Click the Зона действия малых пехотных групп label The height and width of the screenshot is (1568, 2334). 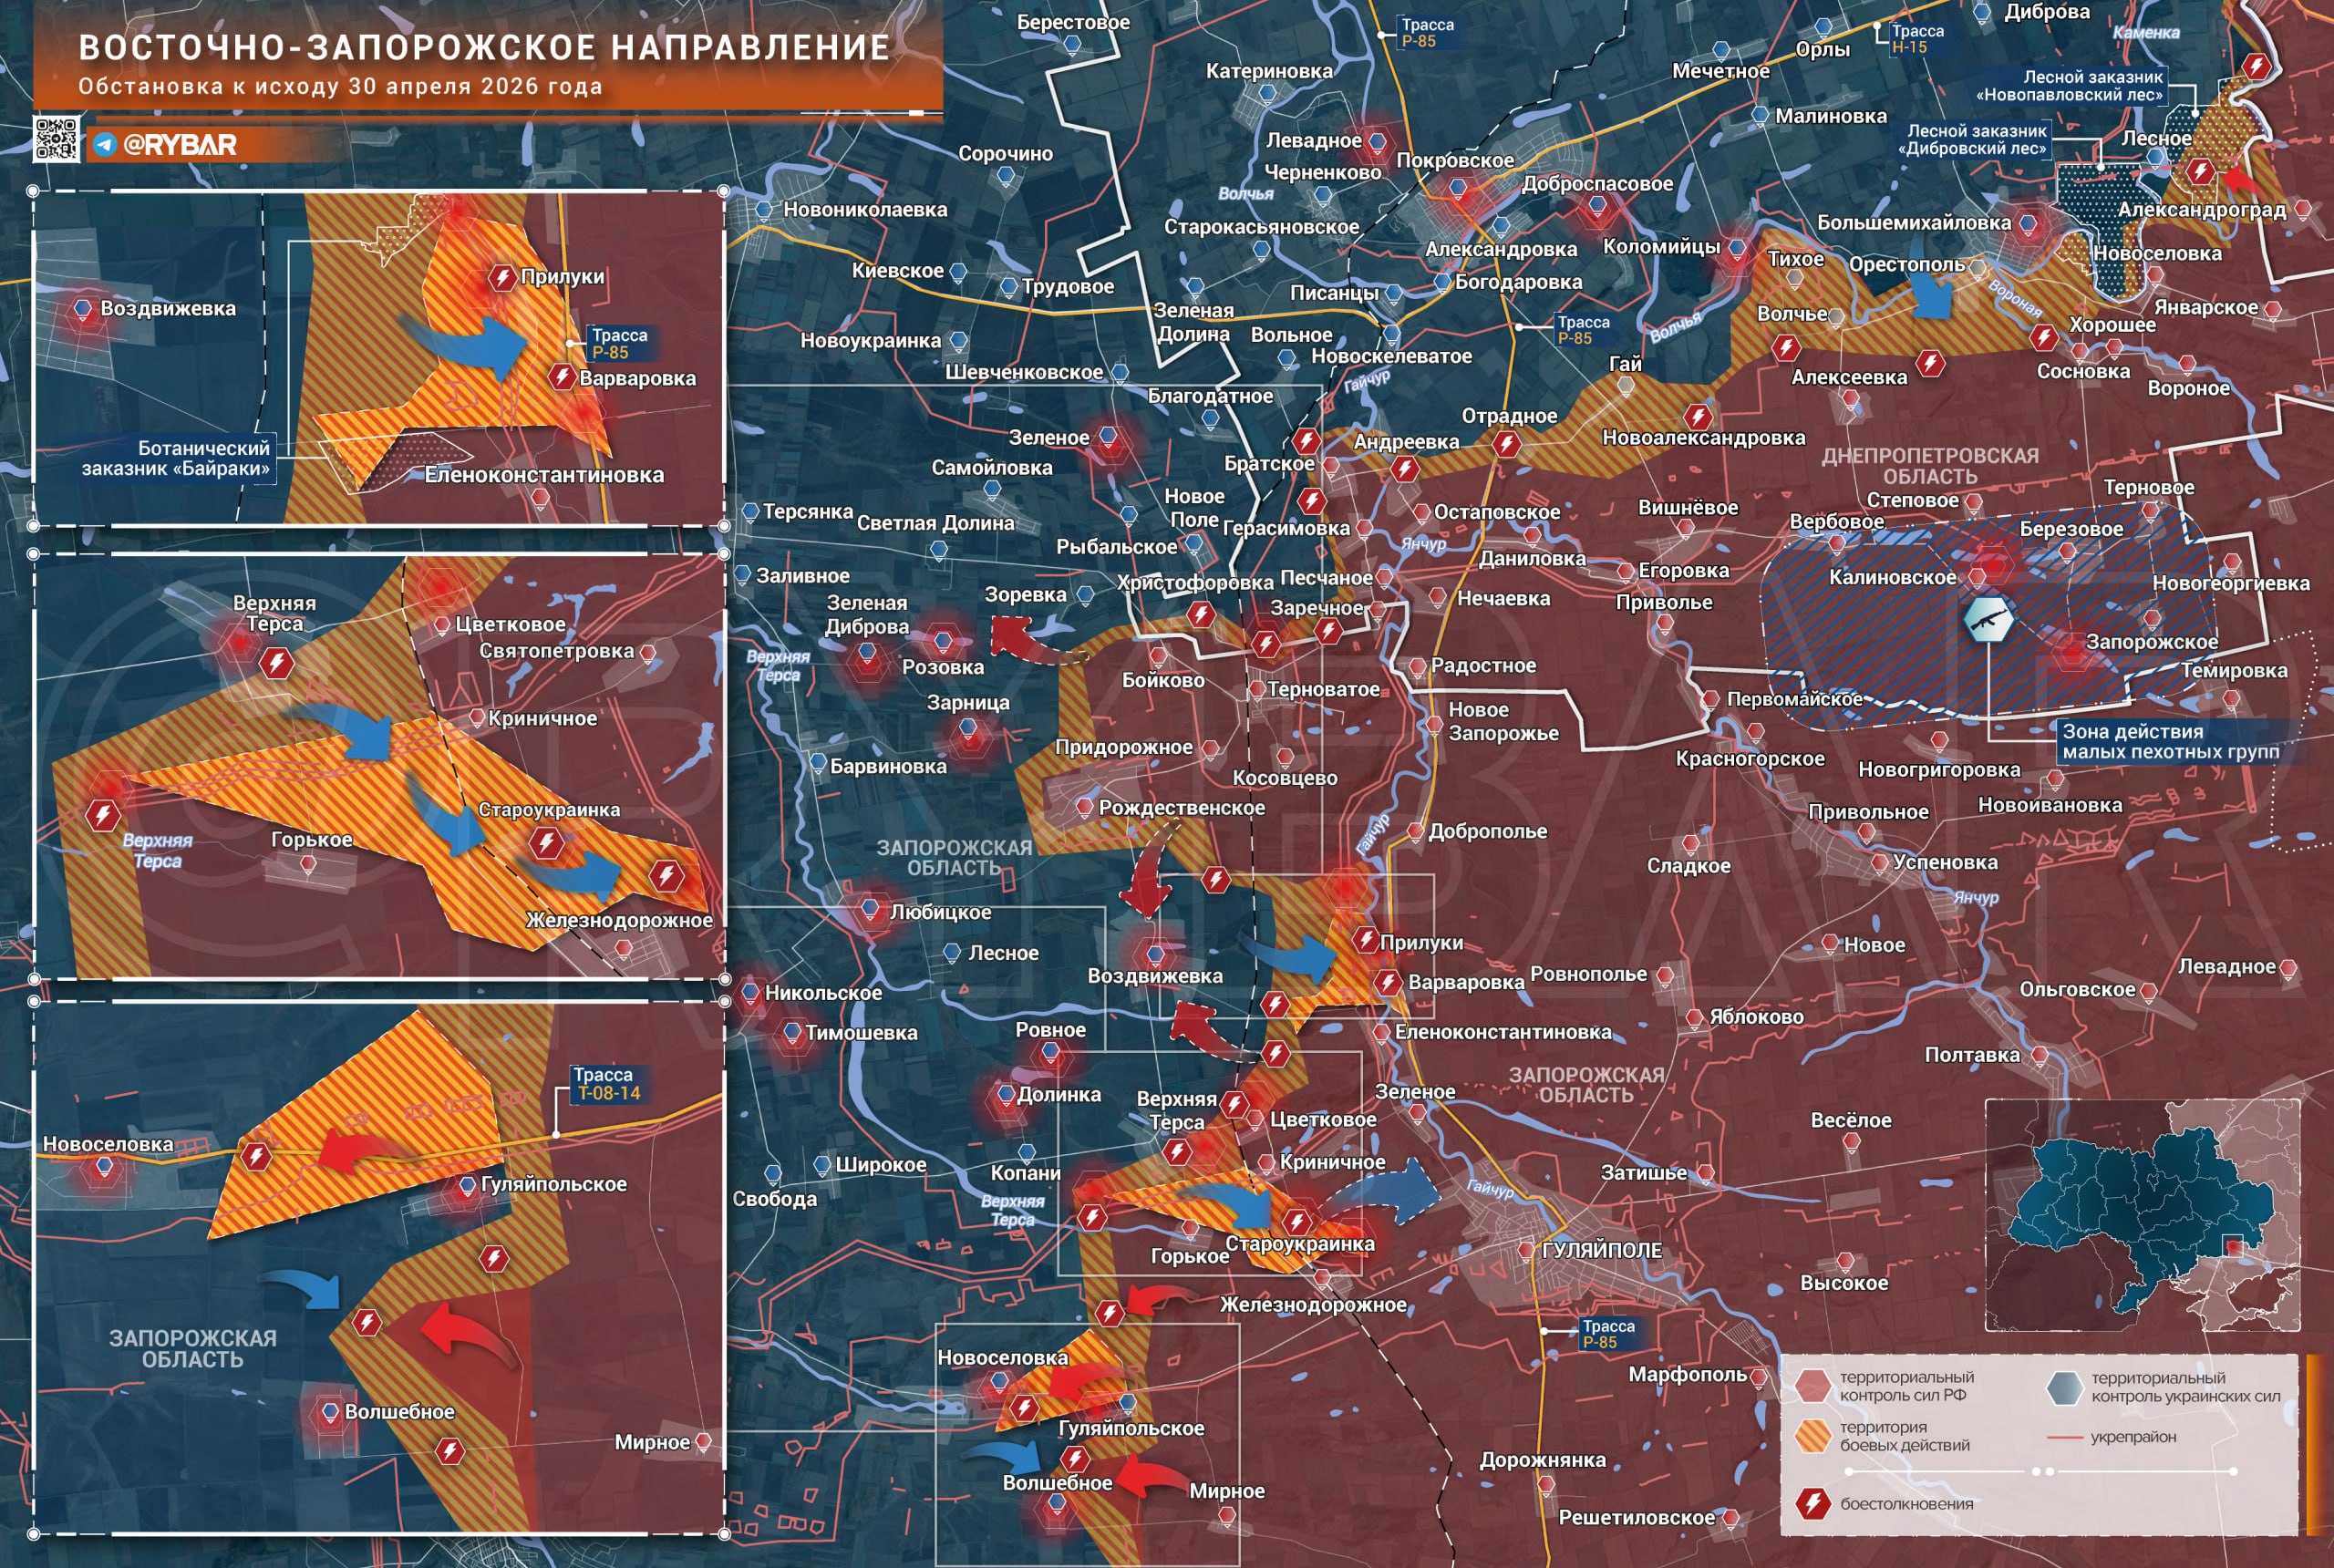[x=2170, y=742]
